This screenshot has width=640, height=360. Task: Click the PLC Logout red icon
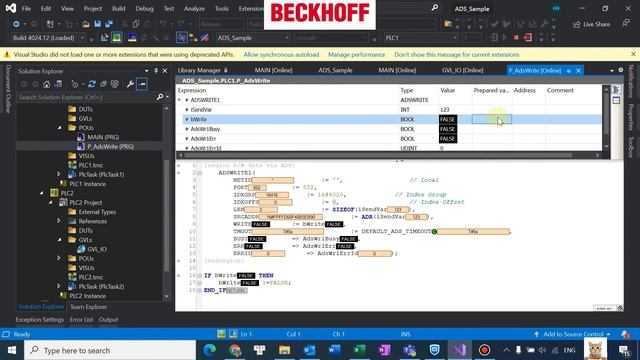coord(528,38)
